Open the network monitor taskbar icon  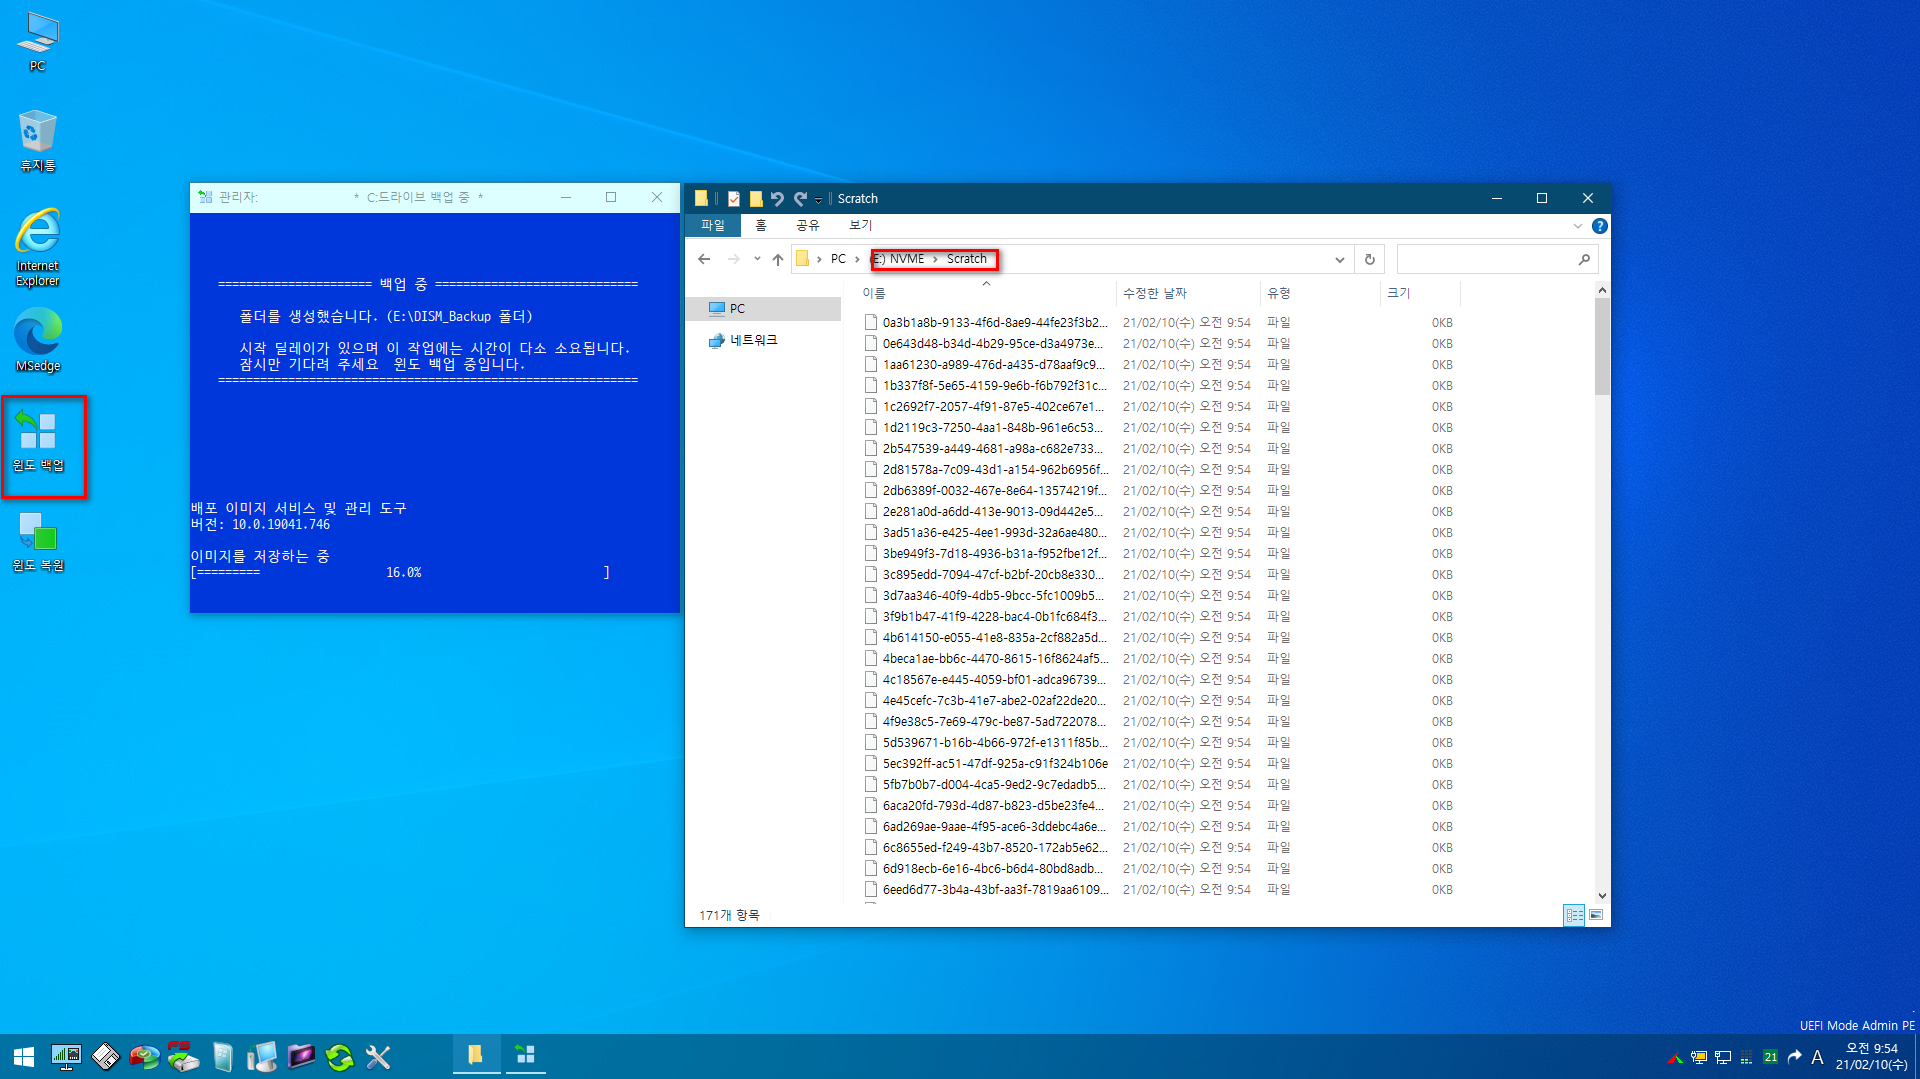66,1057
